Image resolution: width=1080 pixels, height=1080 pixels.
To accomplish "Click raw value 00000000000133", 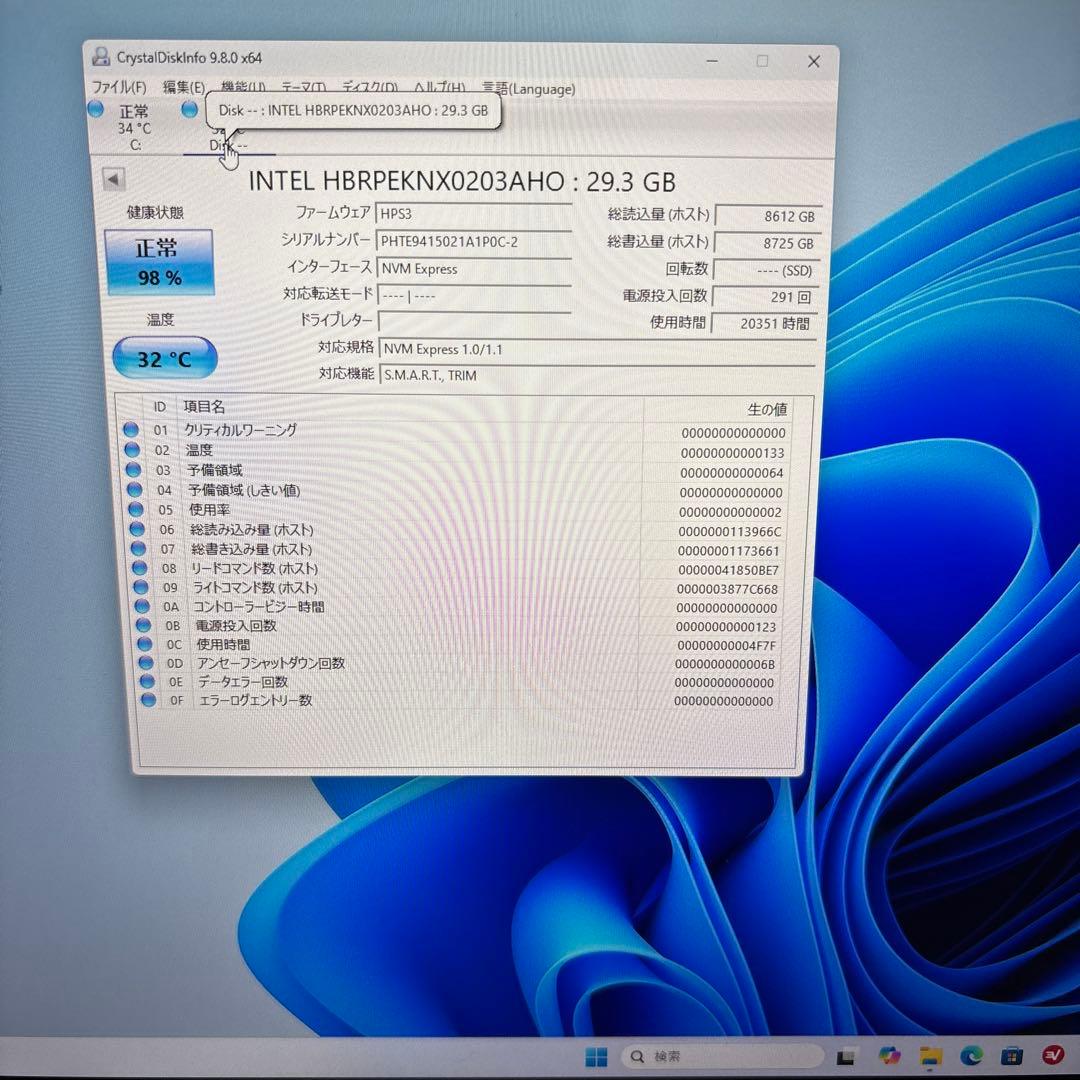I will 732,453.
